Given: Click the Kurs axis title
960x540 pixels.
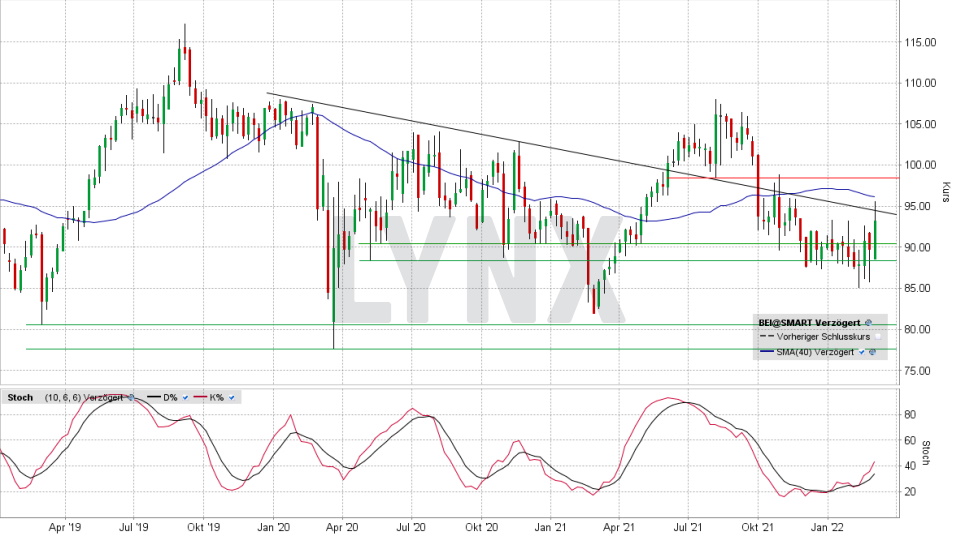Looking at the screenshot, I should (946, 192).
